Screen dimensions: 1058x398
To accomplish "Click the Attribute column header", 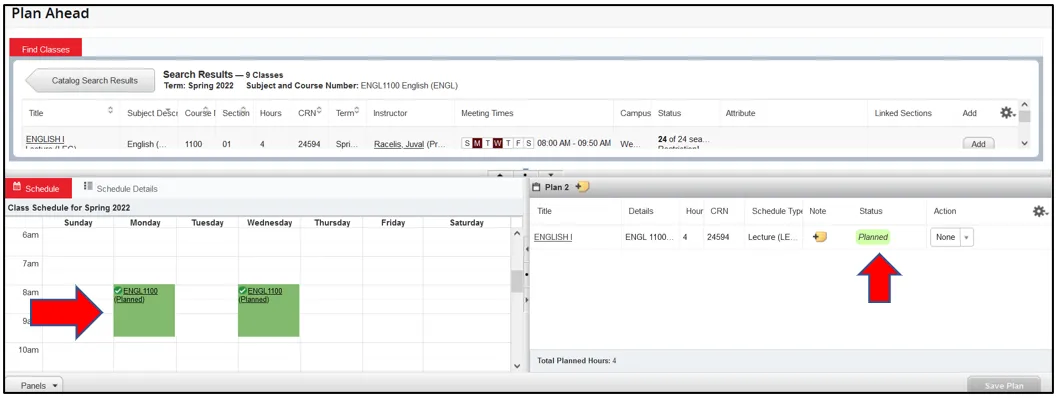I will [740, 113].
